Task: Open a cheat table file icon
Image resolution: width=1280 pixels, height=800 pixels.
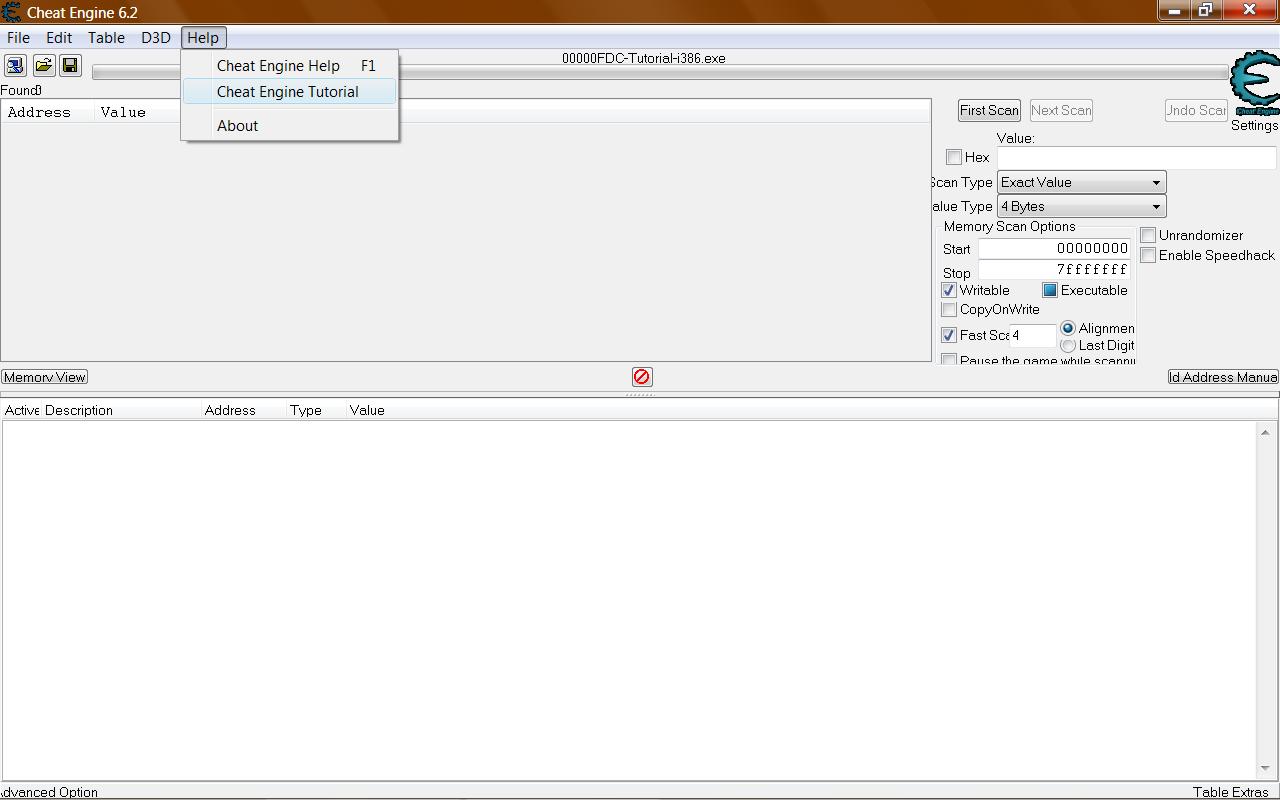Action: pyautogui.click(x=43, y=66)
